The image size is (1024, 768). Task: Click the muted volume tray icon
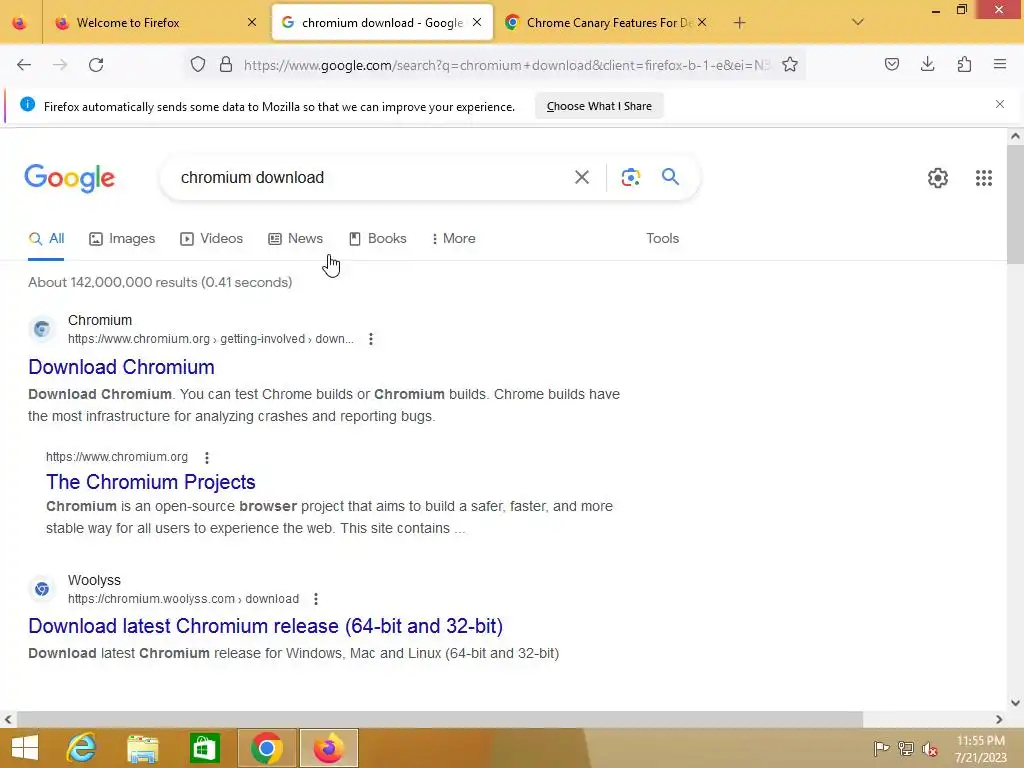tap(930, 748)
